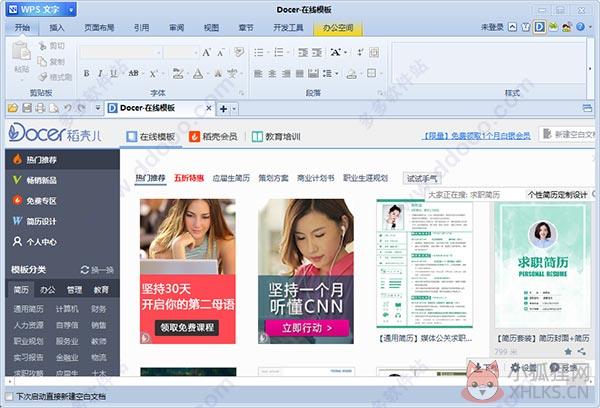Close the Docer-在线模板 document tab

coord(209,108)
